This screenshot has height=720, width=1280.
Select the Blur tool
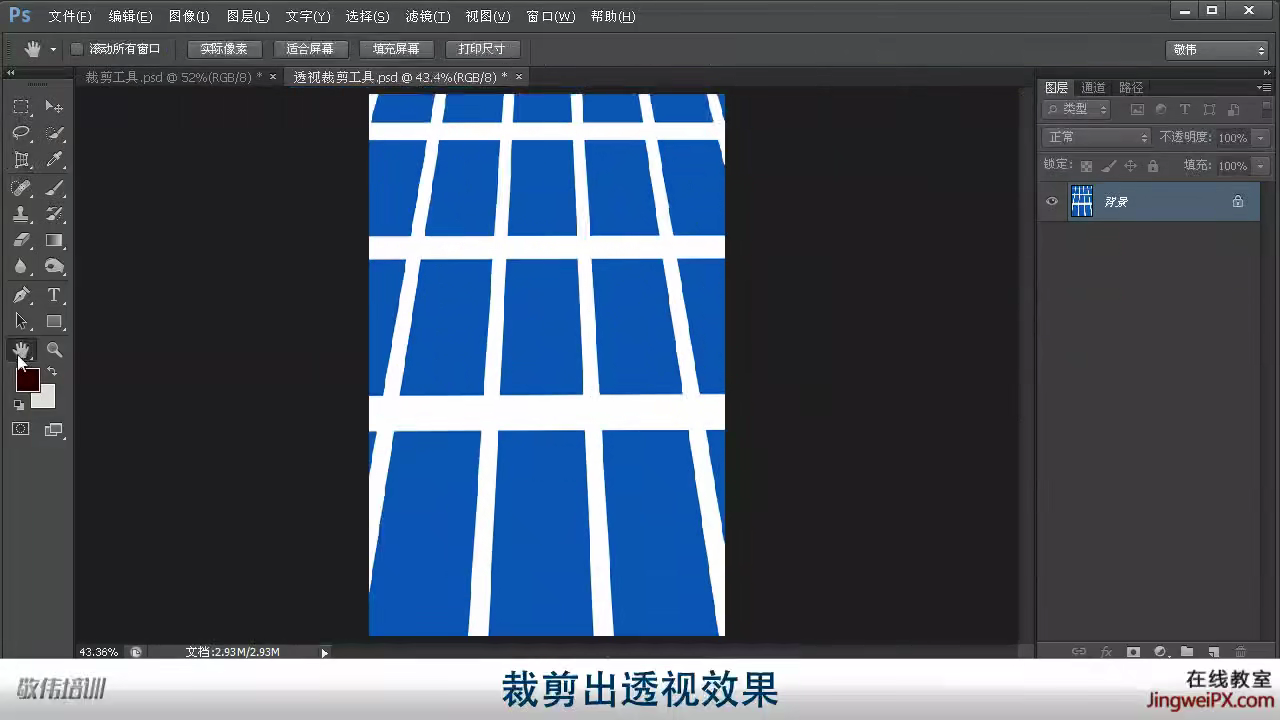pyautogui.click(x=21, y=267)
